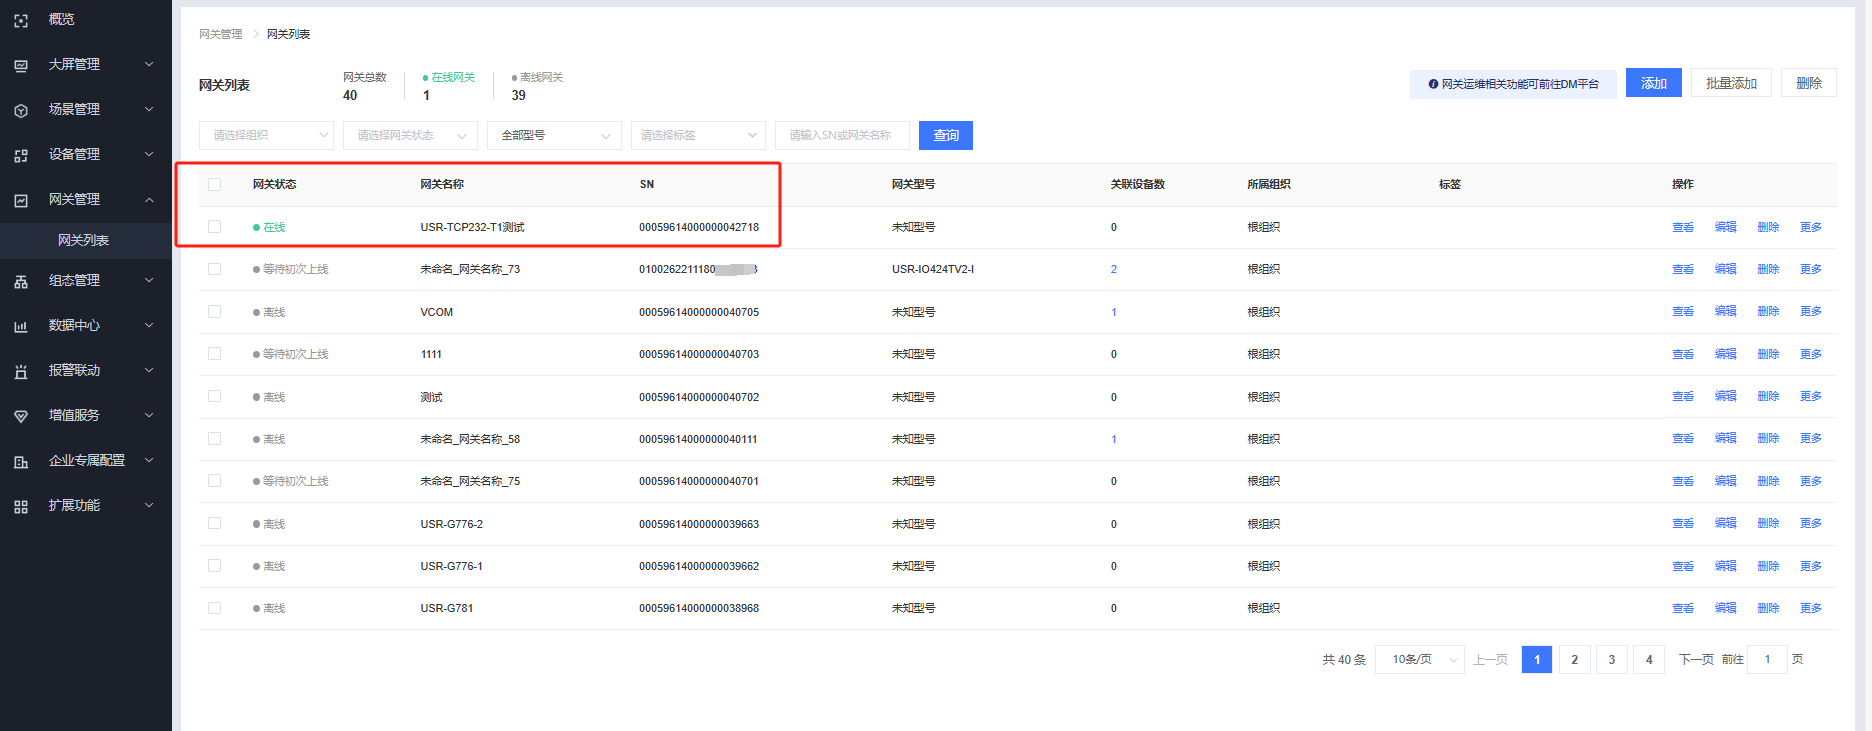Click the 增值服务 diamond icon
This screenshot has width=1872, height=731.
pyautogui.click(x=21, y=416)
